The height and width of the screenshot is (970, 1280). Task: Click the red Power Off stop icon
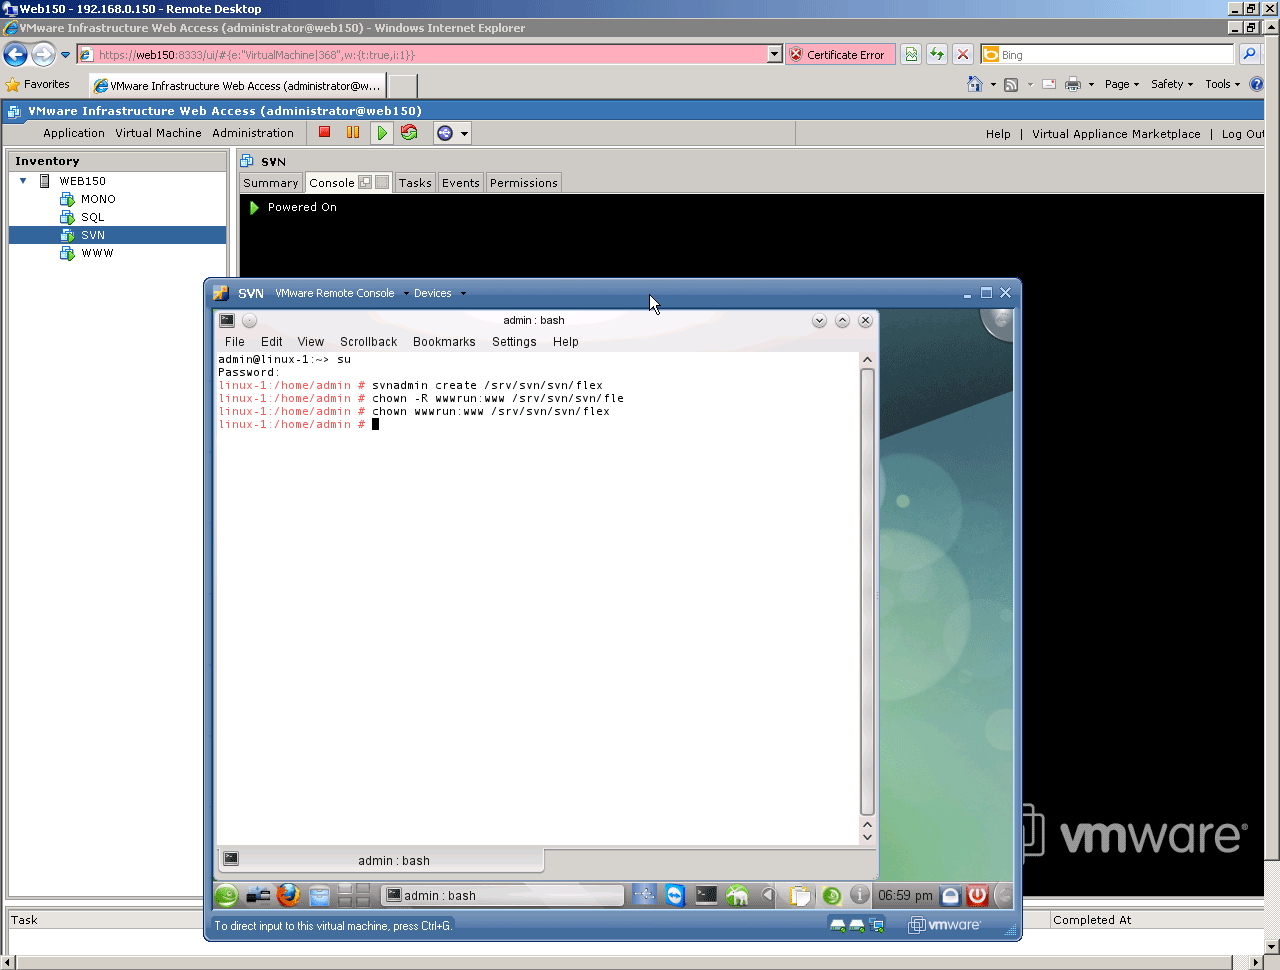coord(325,132)
